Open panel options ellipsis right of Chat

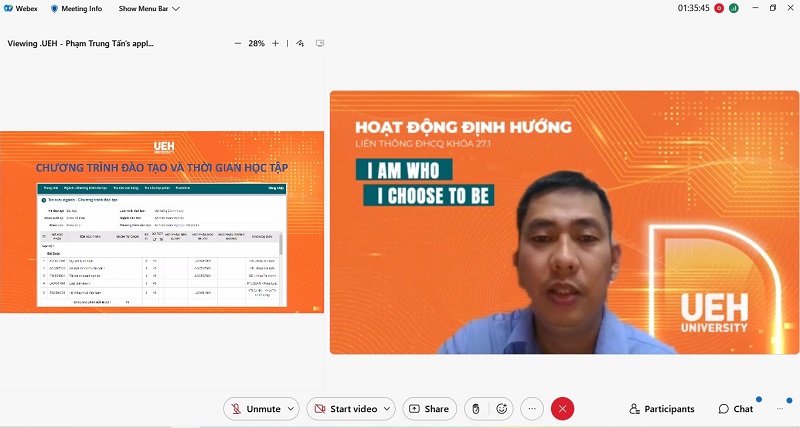click(780, 409)
